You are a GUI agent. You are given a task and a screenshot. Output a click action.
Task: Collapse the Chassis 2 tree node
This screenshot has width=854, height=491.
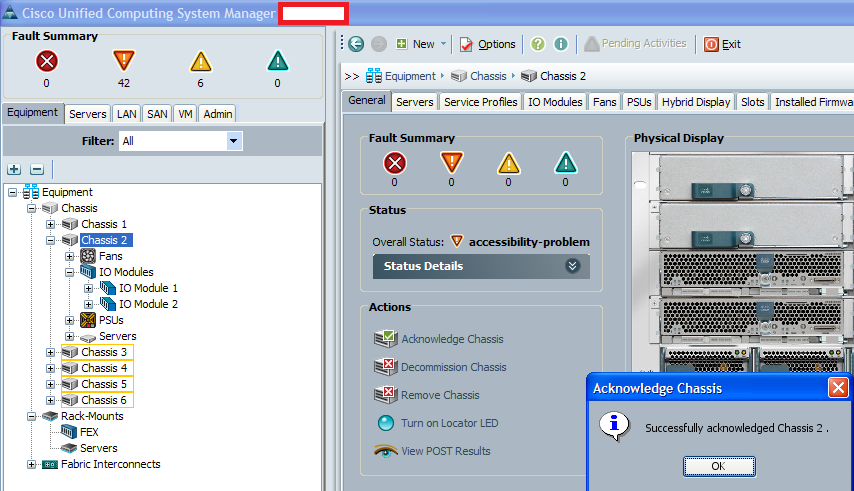pos(50,240)
